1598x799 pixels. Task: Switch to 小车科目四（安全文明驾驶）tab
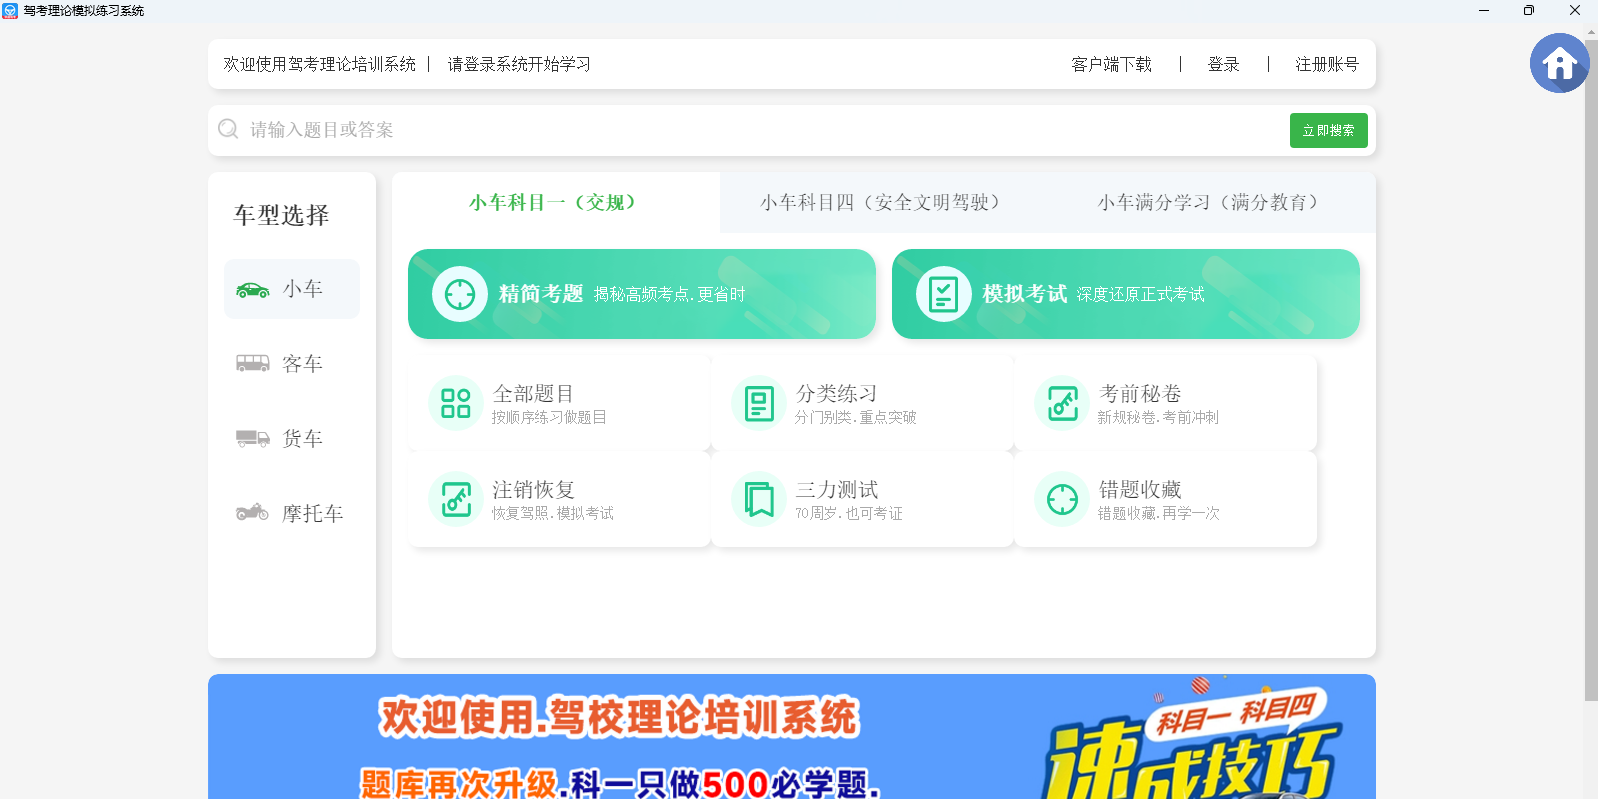click(x=880, y=203)
